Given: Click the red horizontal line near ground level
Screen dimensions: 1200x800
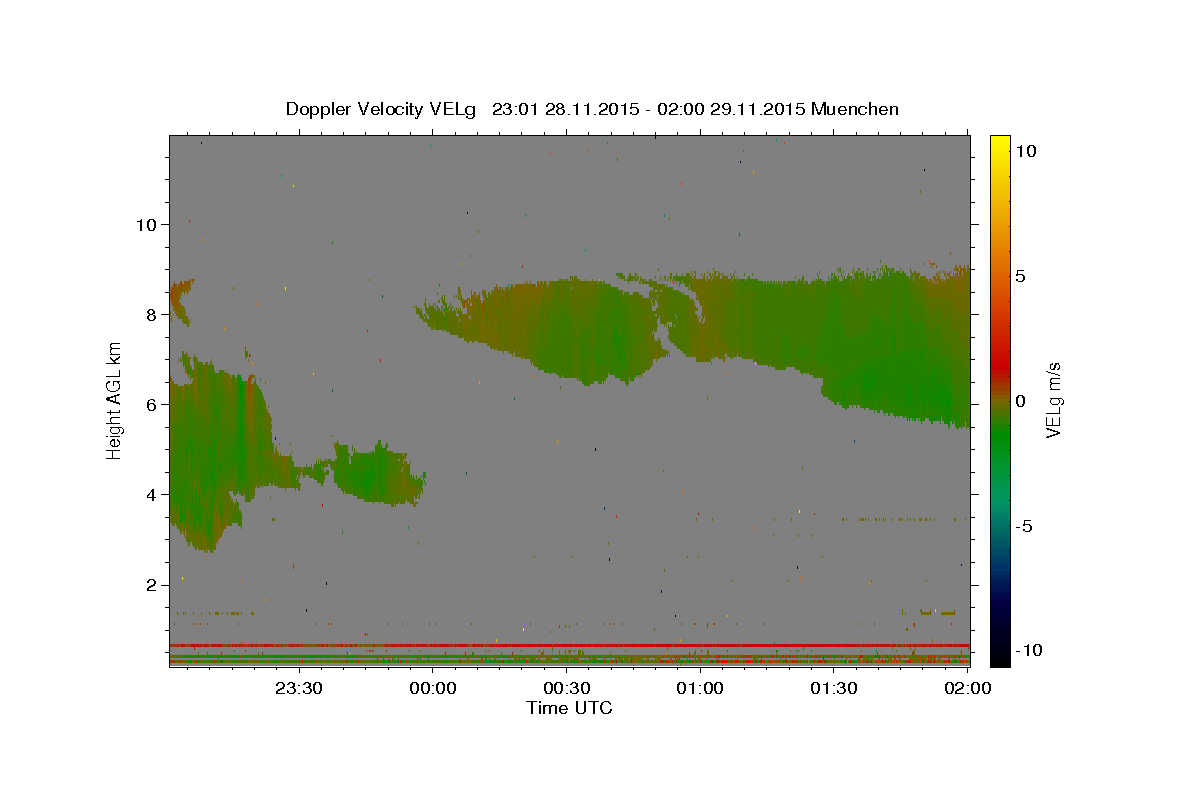Looking at the screenshot, I should [x=570, y=645].
